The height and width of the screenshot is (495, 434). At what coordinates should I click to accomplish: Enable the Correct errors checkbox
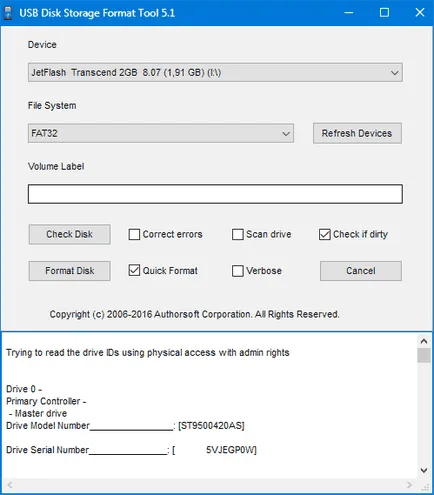tap(134, 234)
